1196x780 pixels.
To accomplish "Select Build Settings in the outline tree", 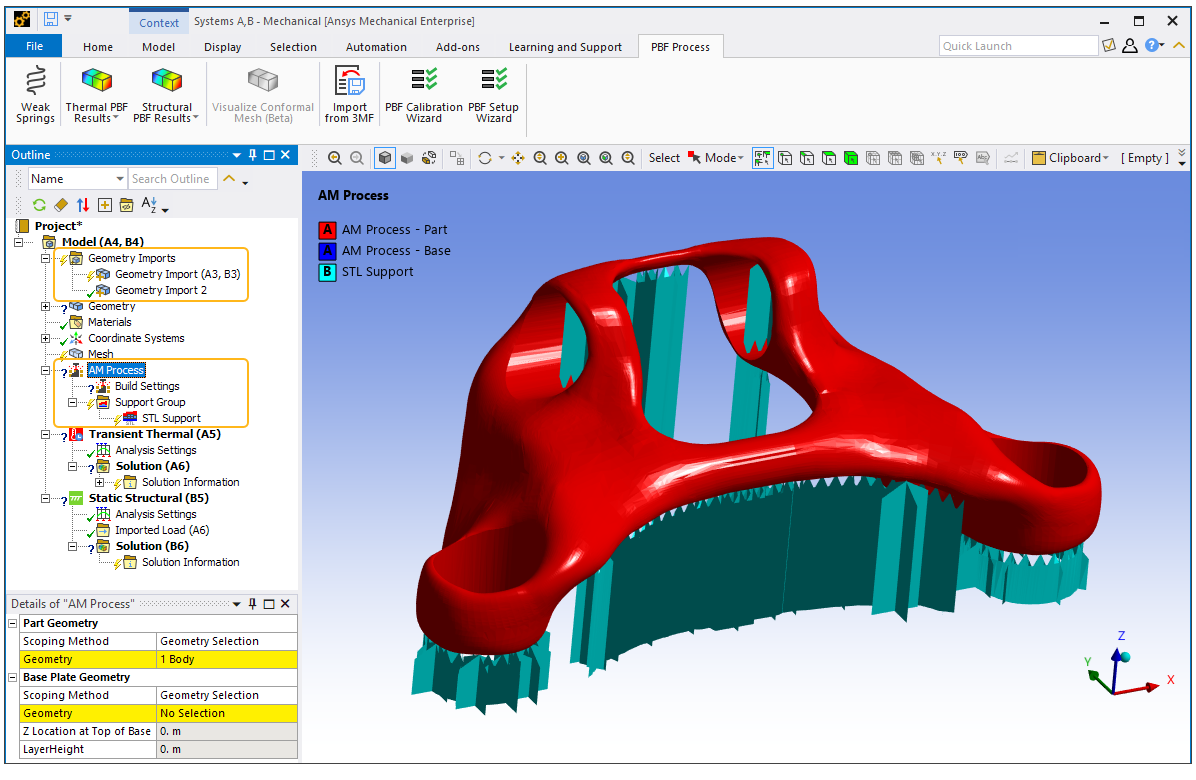I will point(147,386).
